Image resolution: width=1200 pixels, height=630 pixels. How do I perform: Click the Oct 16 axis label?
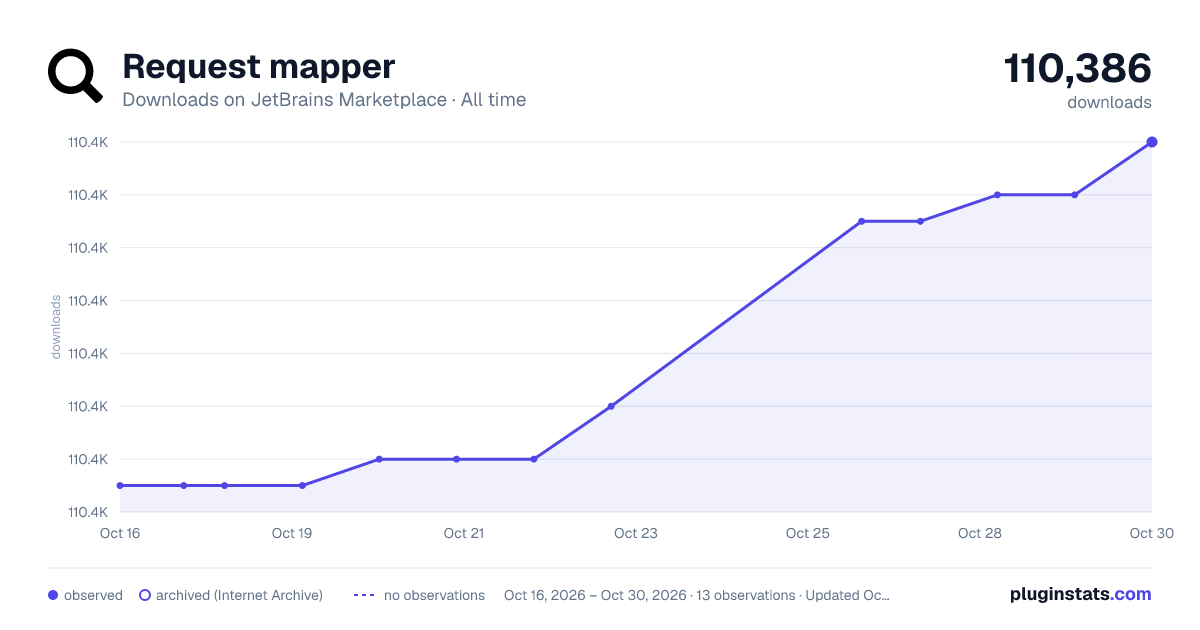pyautogui.click(x=120, y=533)
